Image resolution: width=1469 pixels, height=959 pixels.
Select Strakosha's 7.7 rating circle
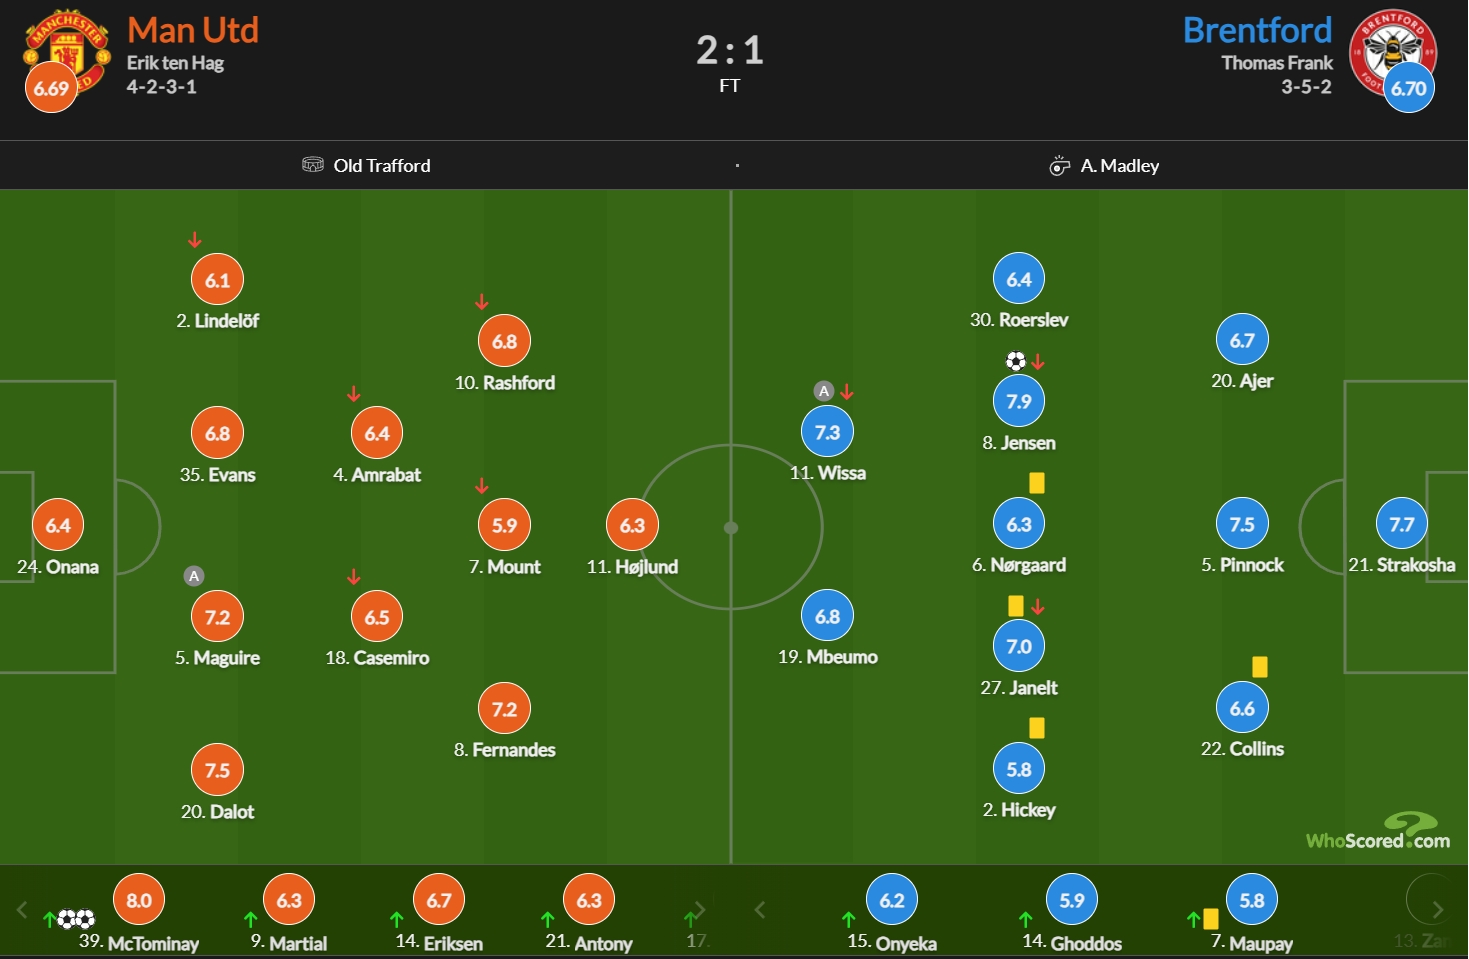pyautogui.click(x=1402, y=524)
